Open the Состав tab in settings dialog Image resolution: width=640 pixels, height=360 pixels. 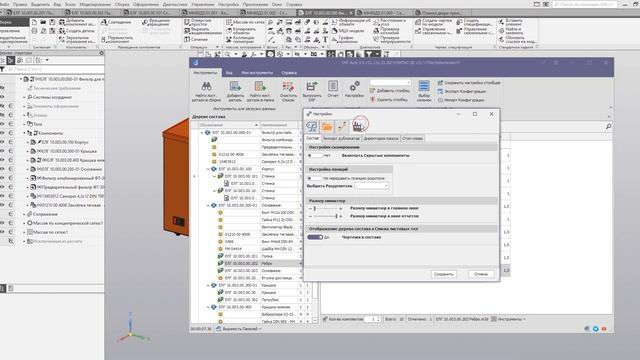pos(313,138)
